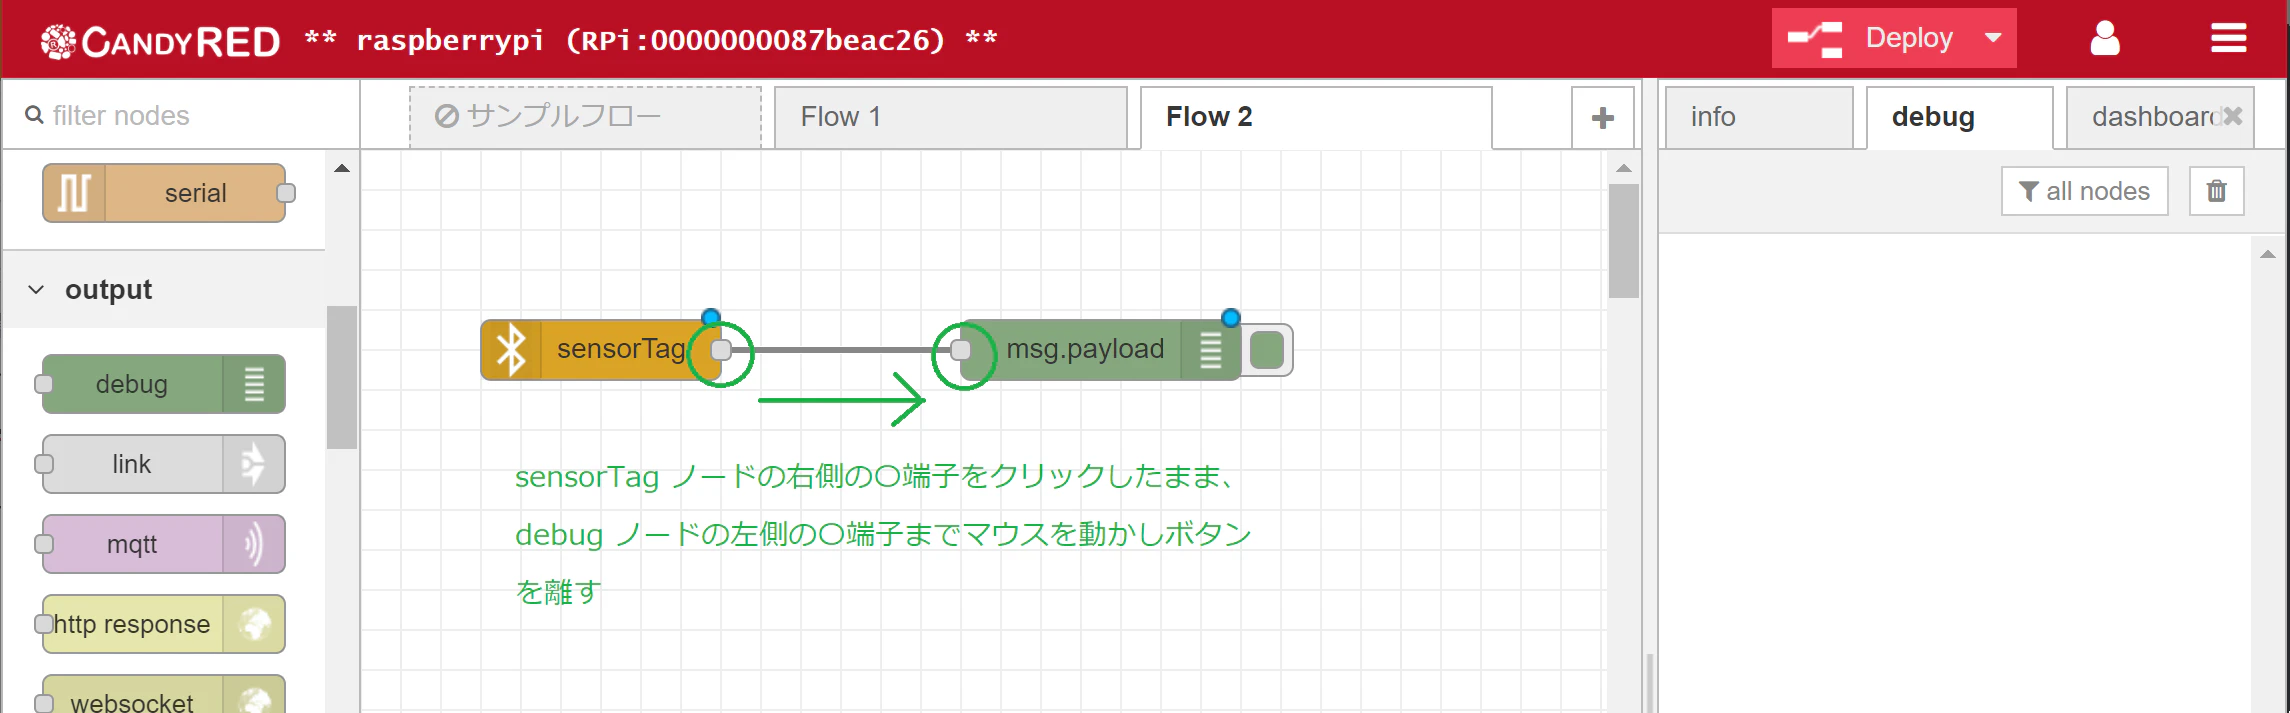Click the mqtt node signal icon
This screenshot has height=713, width=2290.
click(254, 544)
